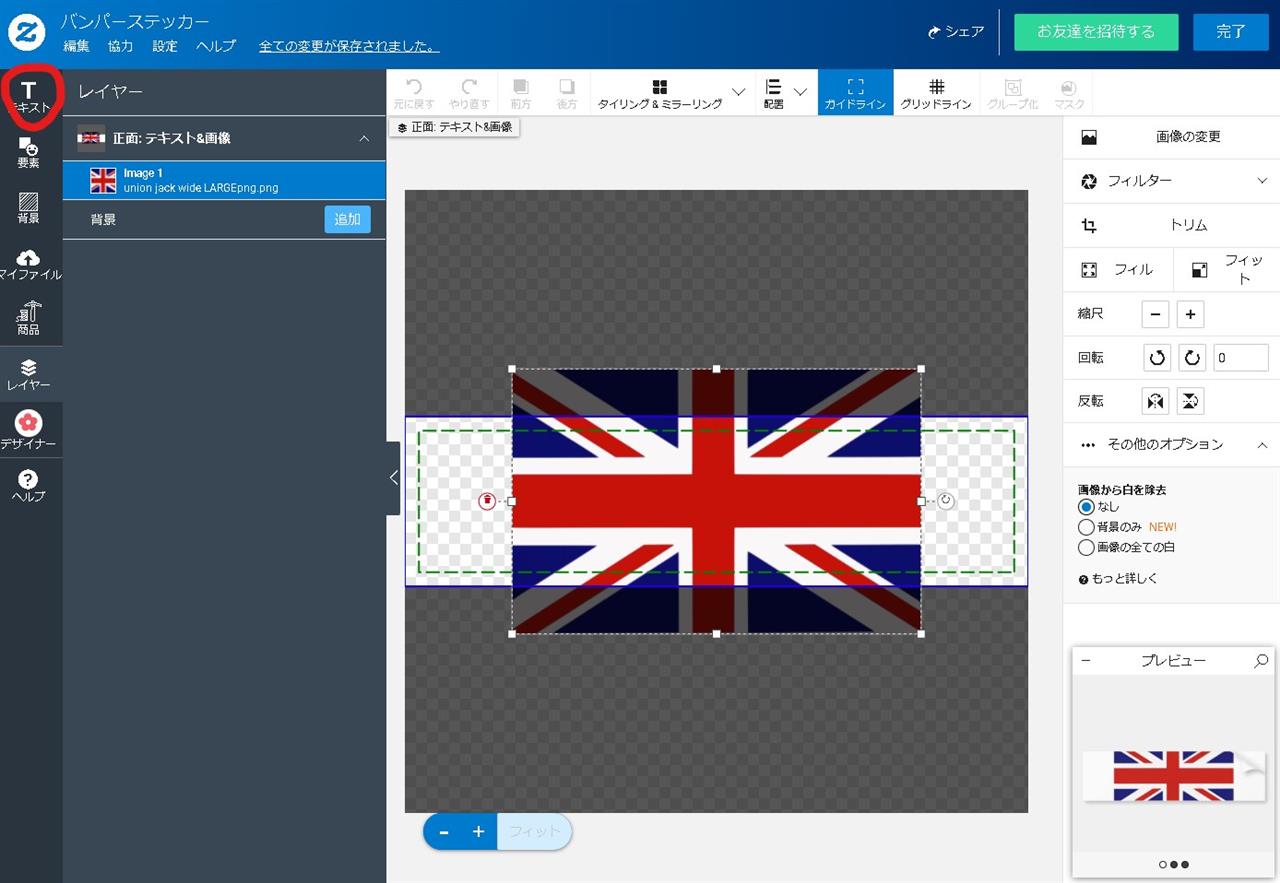
Task: Increase 縮尺 with plus button
Action: pyautogui.click(x=1190, y=314)
